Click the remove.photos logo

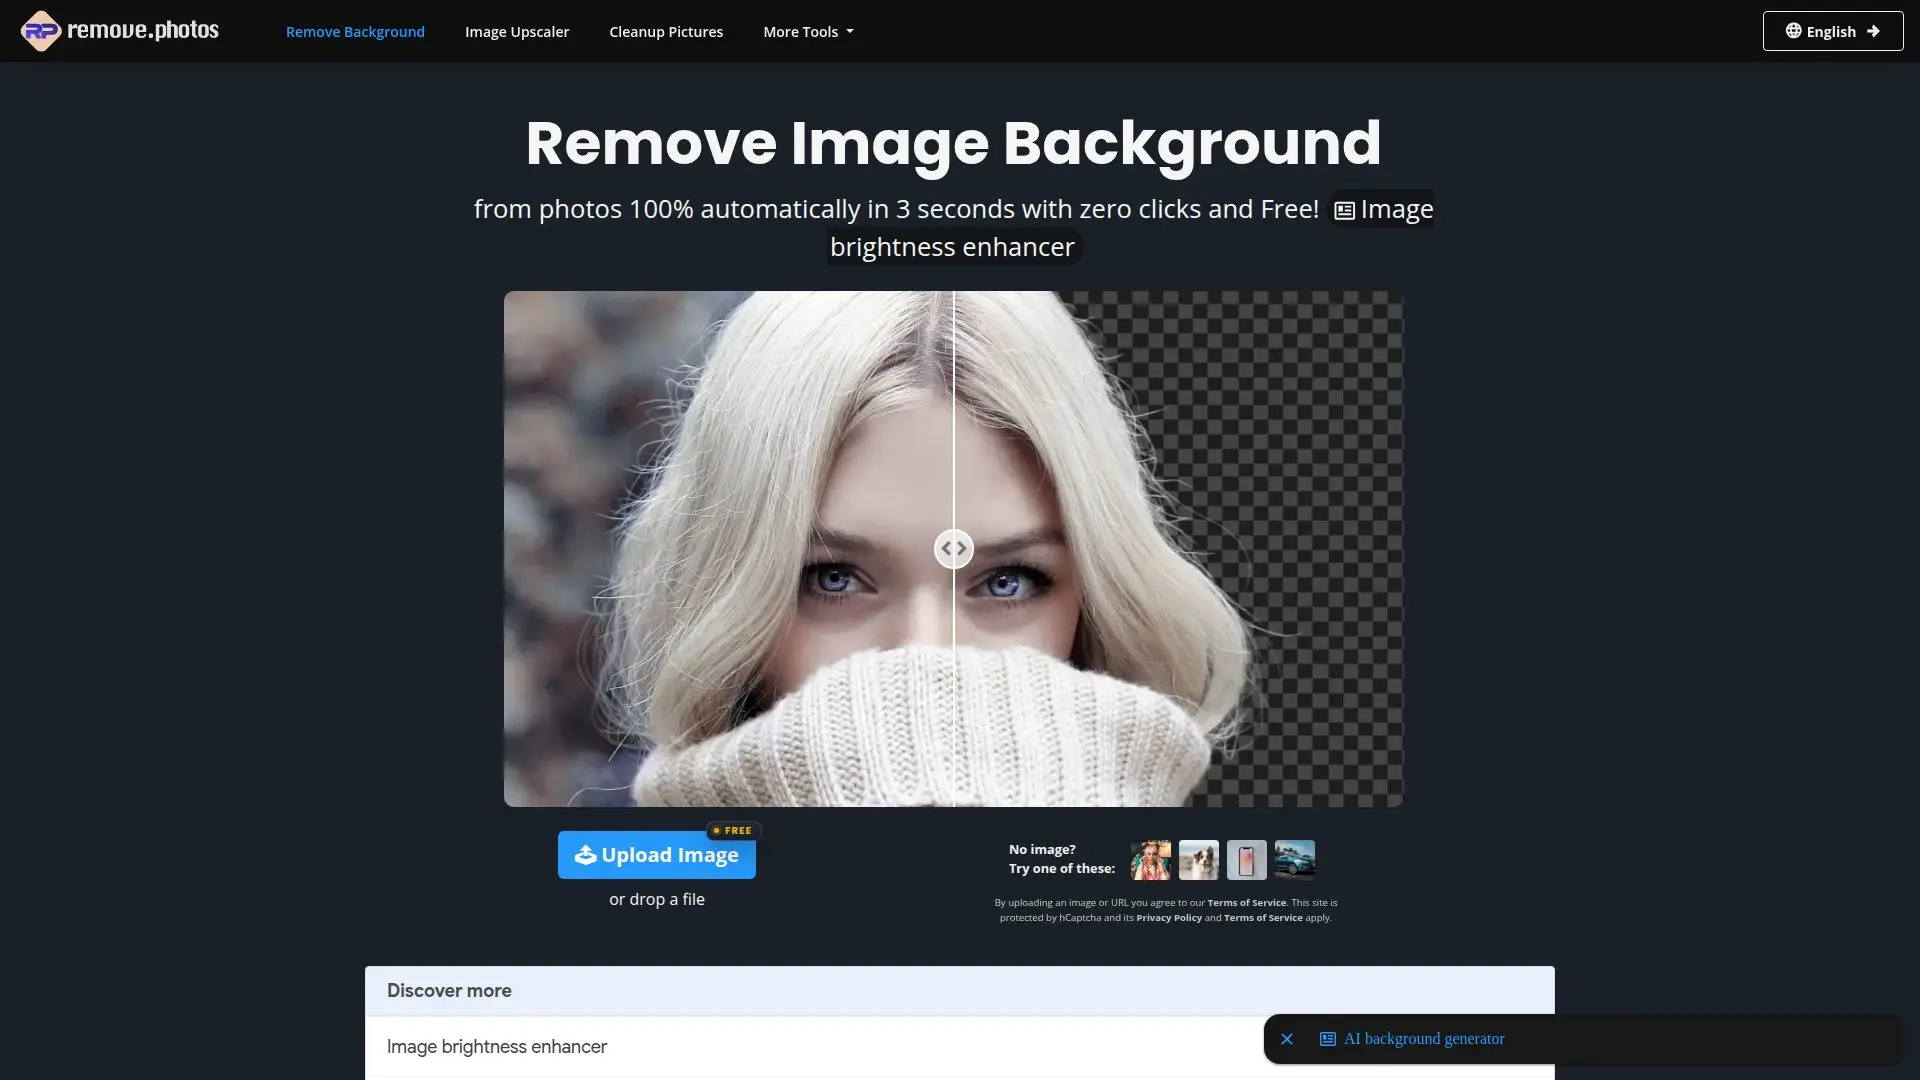[120, 31]
